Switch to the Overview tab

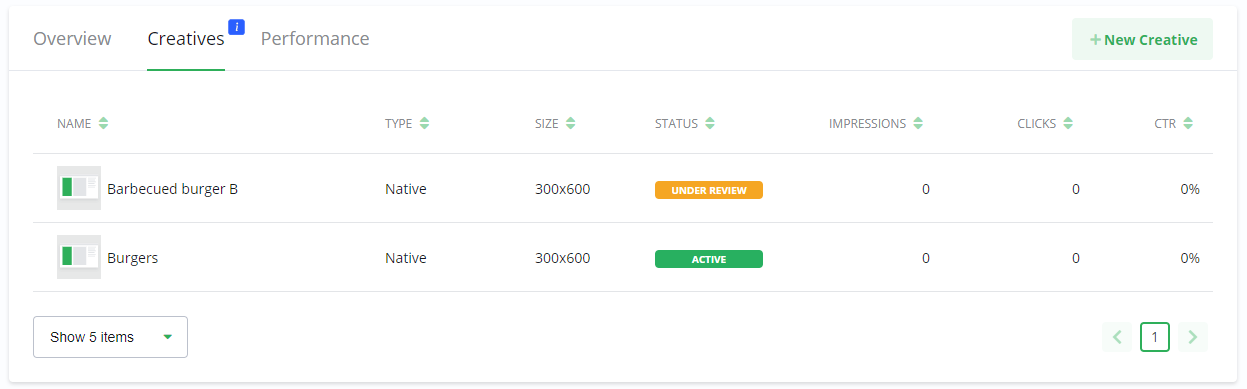[72, 39]
